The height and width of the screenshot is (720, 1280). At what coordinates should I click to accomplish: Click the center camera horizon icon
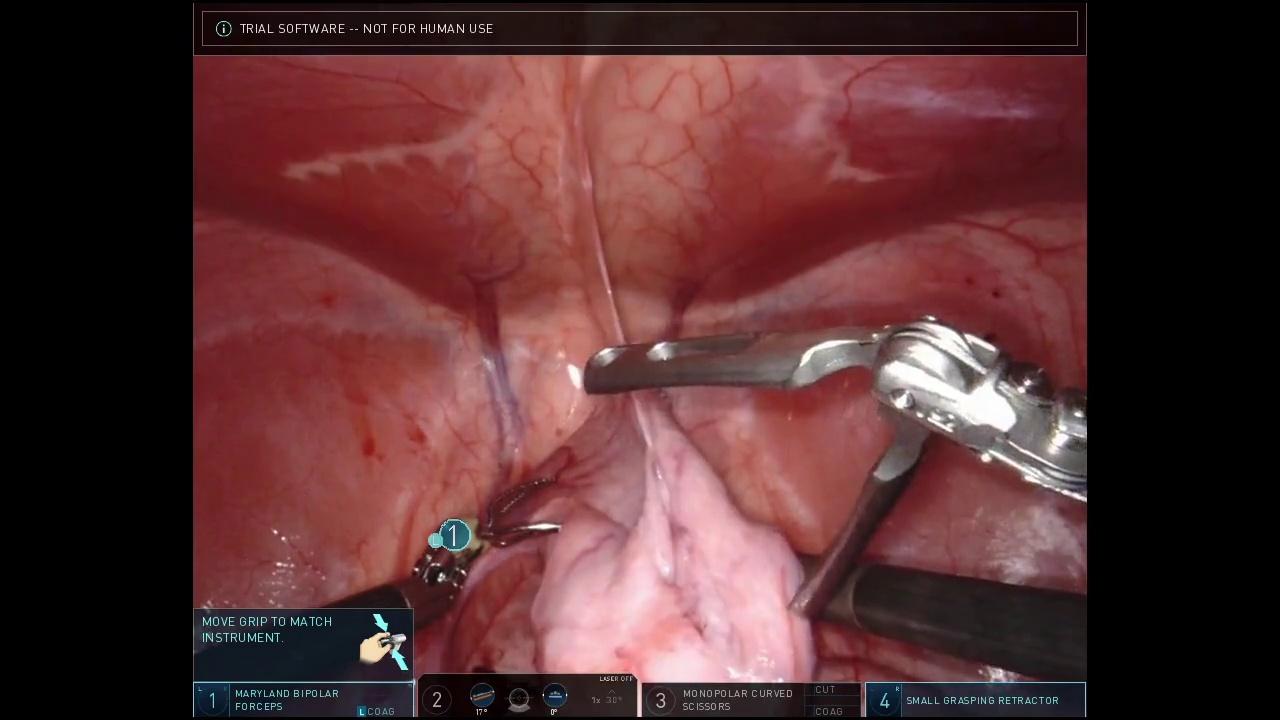pos(519,698)
